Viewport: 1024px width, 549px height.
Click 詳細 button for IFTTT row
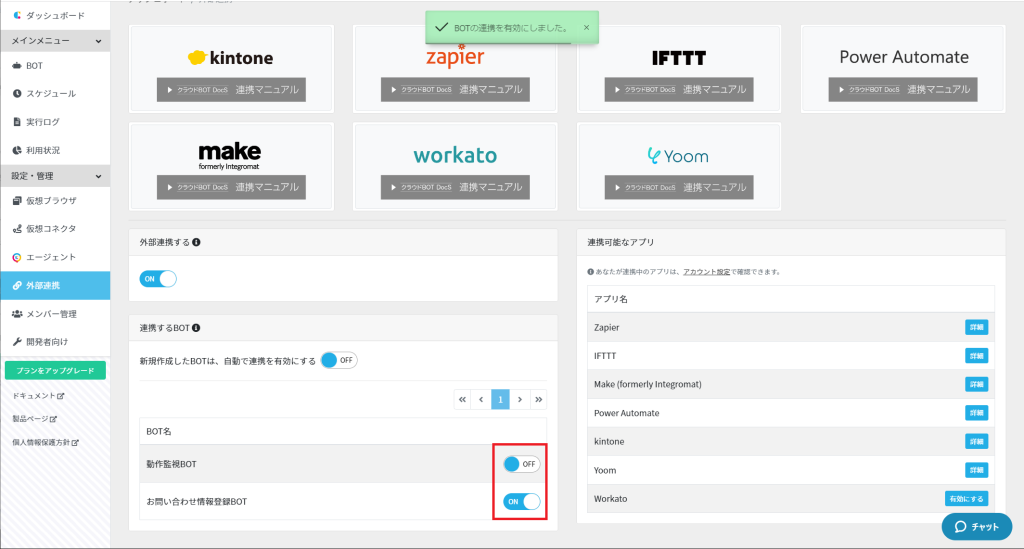(x=976, y=356)
